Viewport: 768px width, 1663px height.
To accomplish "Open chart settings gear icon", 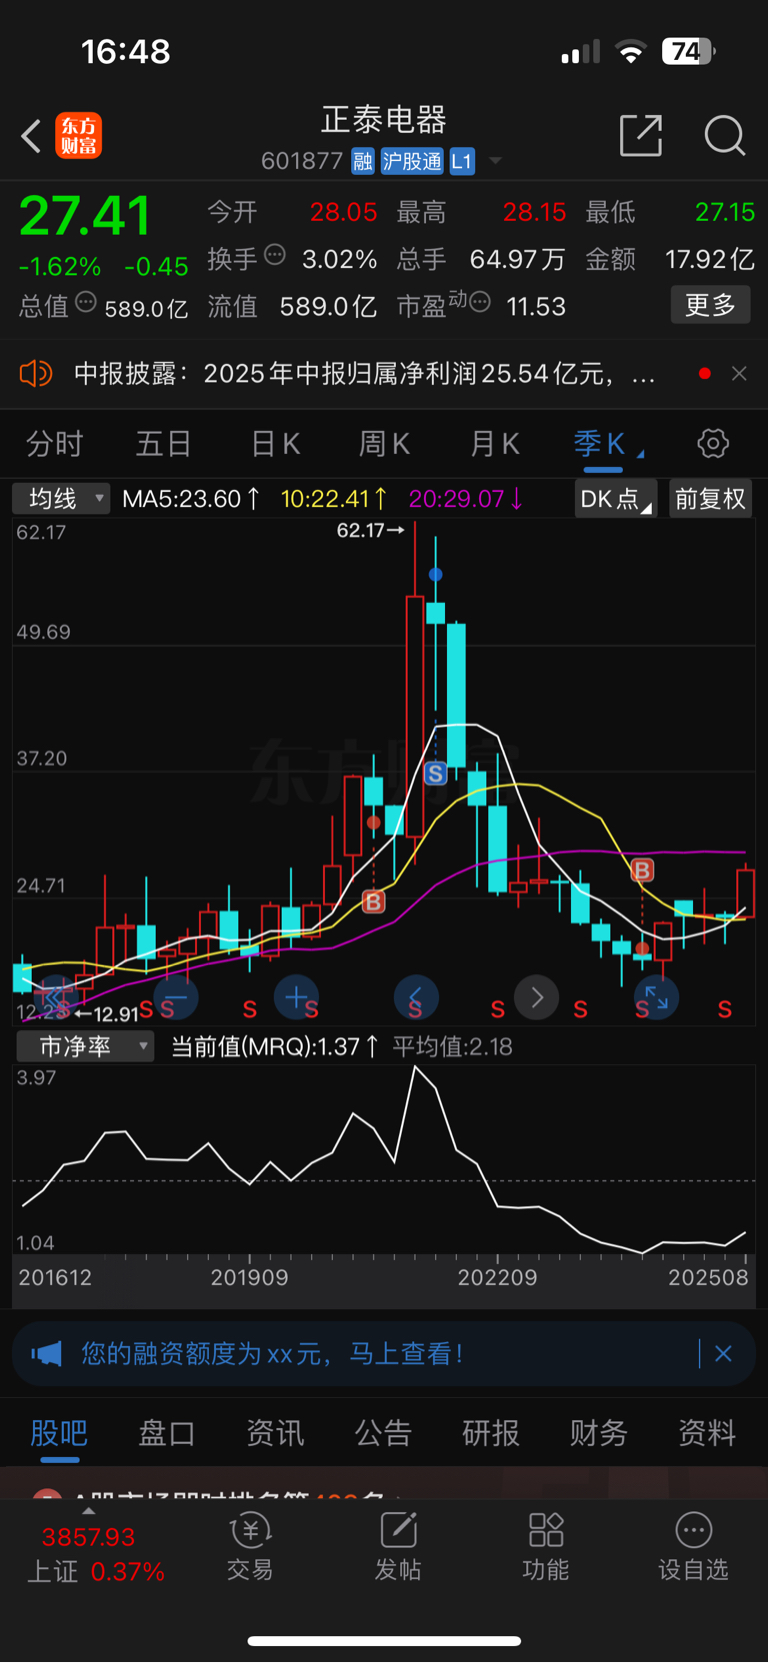I will click(713, 443).
